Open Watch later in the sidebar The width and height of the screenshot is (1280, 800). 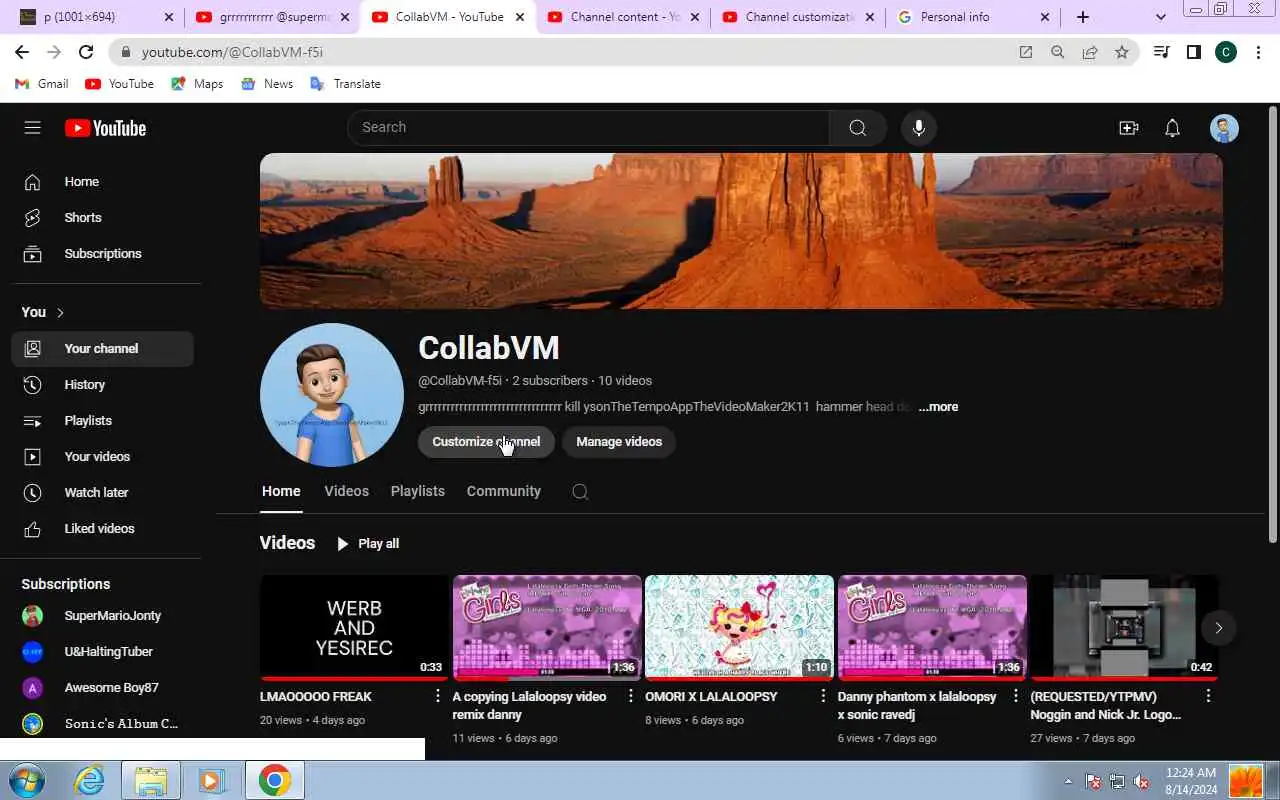102,493
